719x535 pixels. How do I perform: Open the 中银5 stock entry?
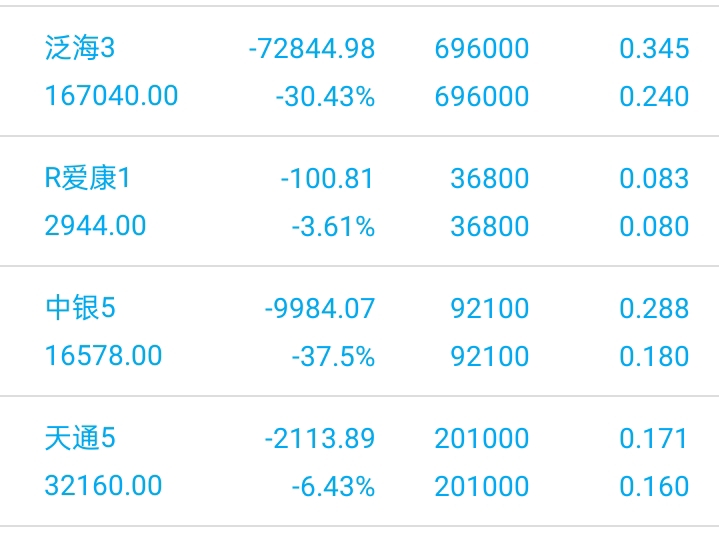[x=360, y=331]
